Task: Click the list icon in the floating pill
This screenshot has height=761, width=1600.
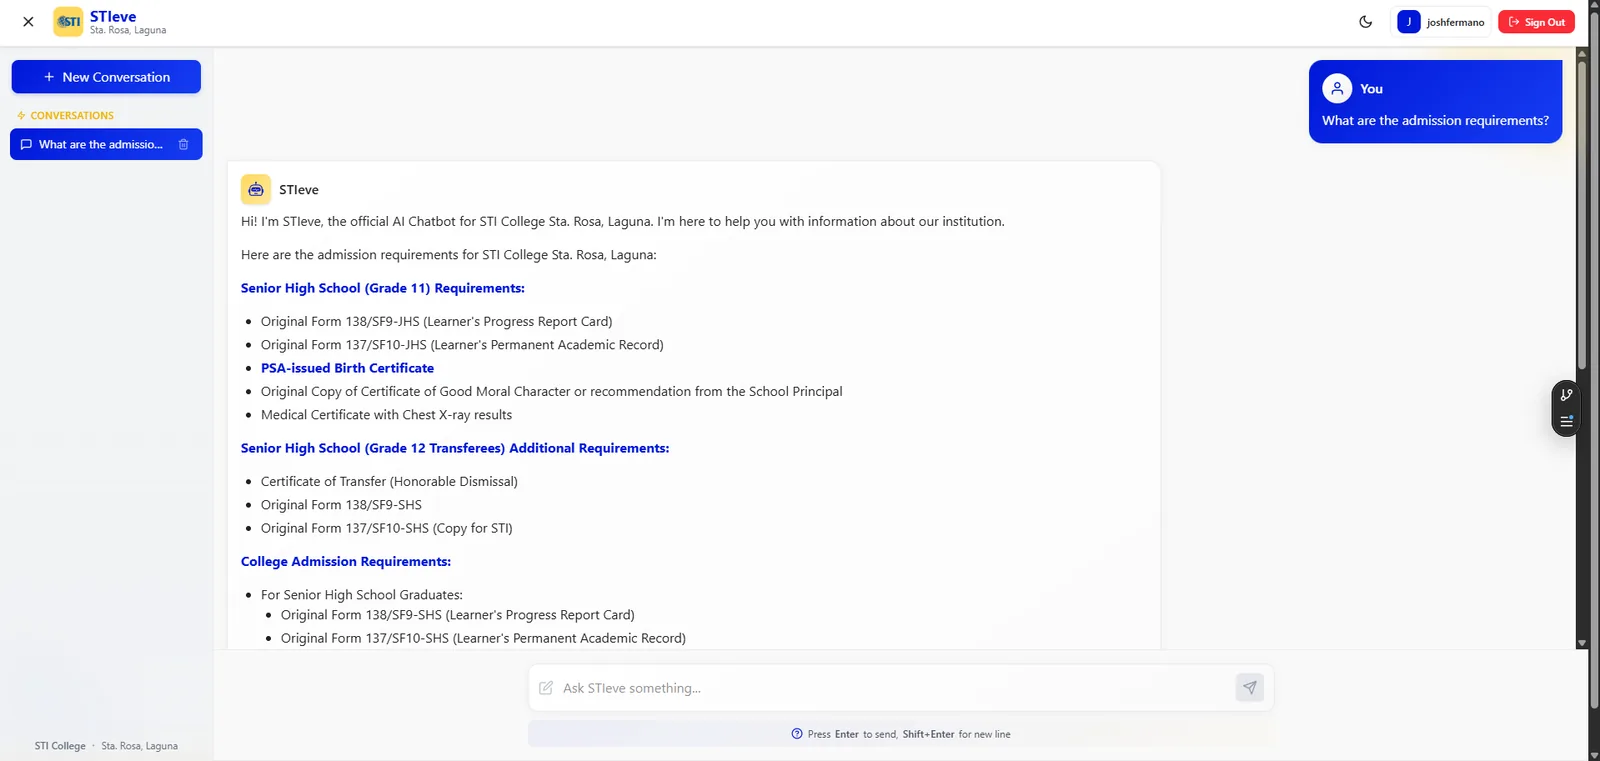Action: 1567,421
